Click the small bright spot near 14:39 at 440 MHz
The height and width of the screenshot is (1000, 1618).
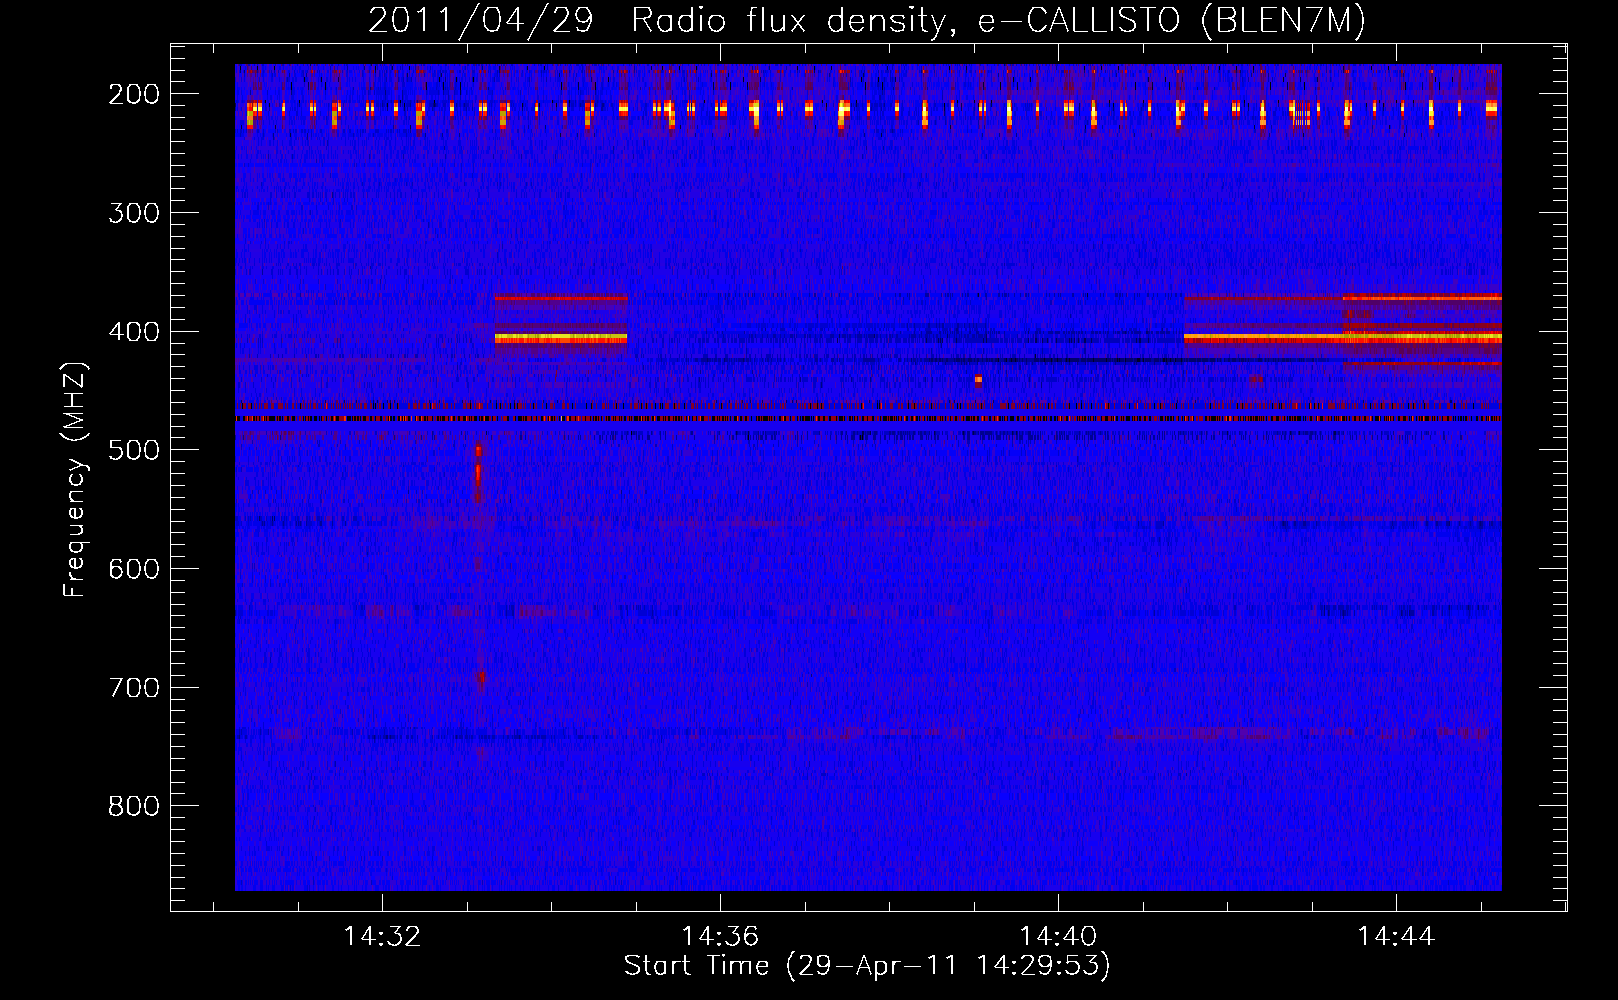point(978,380)
